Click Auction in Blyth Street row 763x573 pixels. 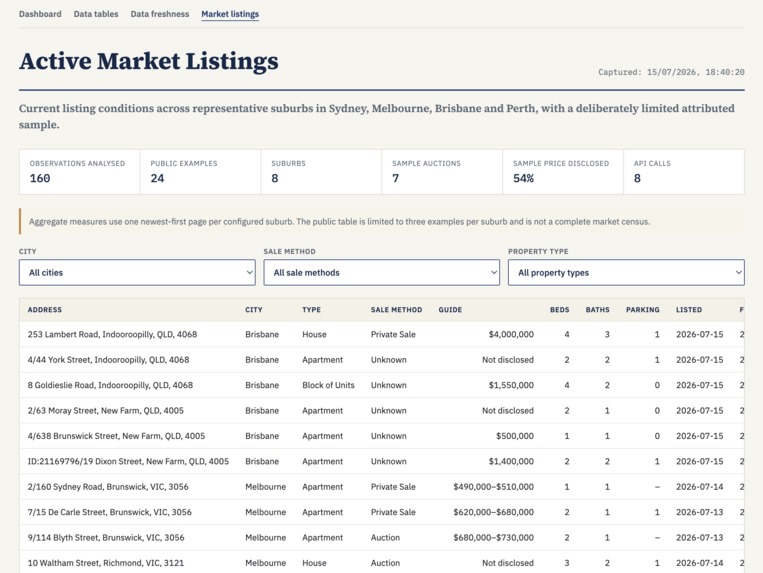(x=385, y=537)
